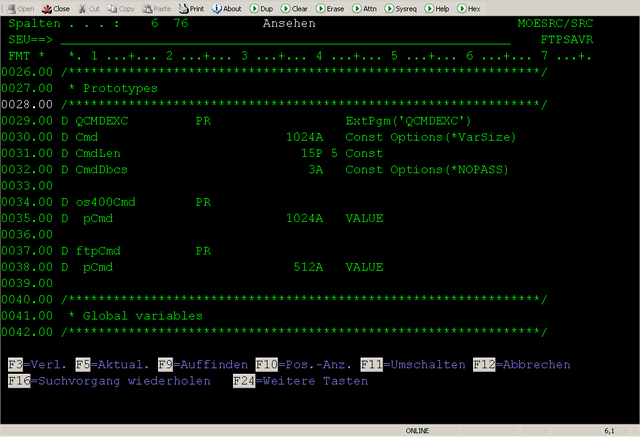Click F12=Abbrechen function key

[x=522, y=364]
